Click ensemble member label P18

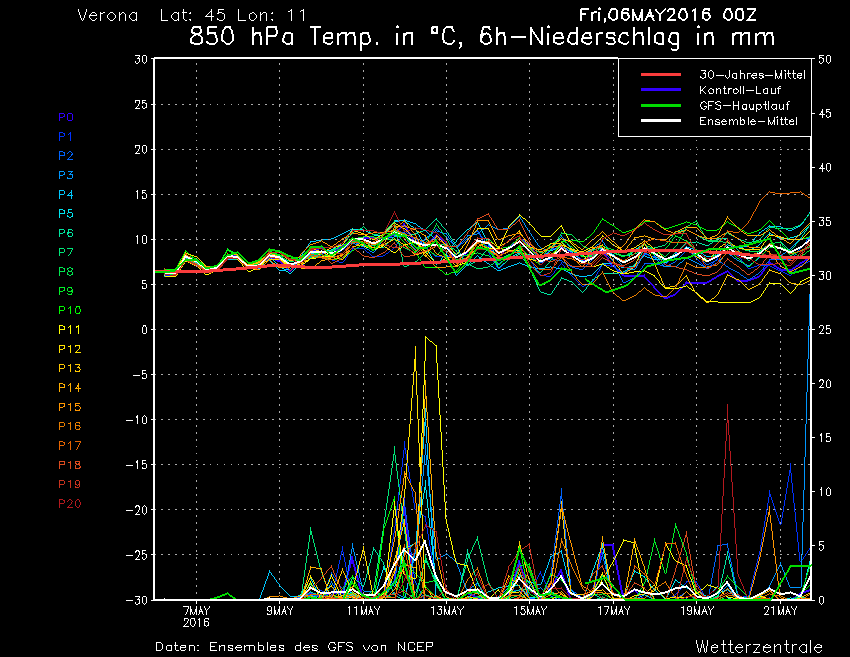point(69,465)
